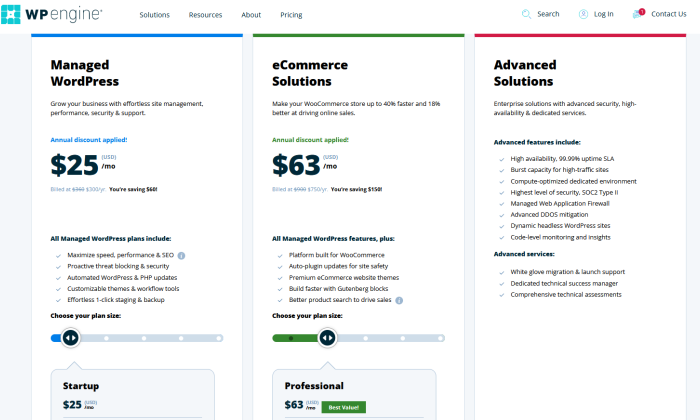Click the Best Value! badge on Professional plan

[x=343, y=407]
